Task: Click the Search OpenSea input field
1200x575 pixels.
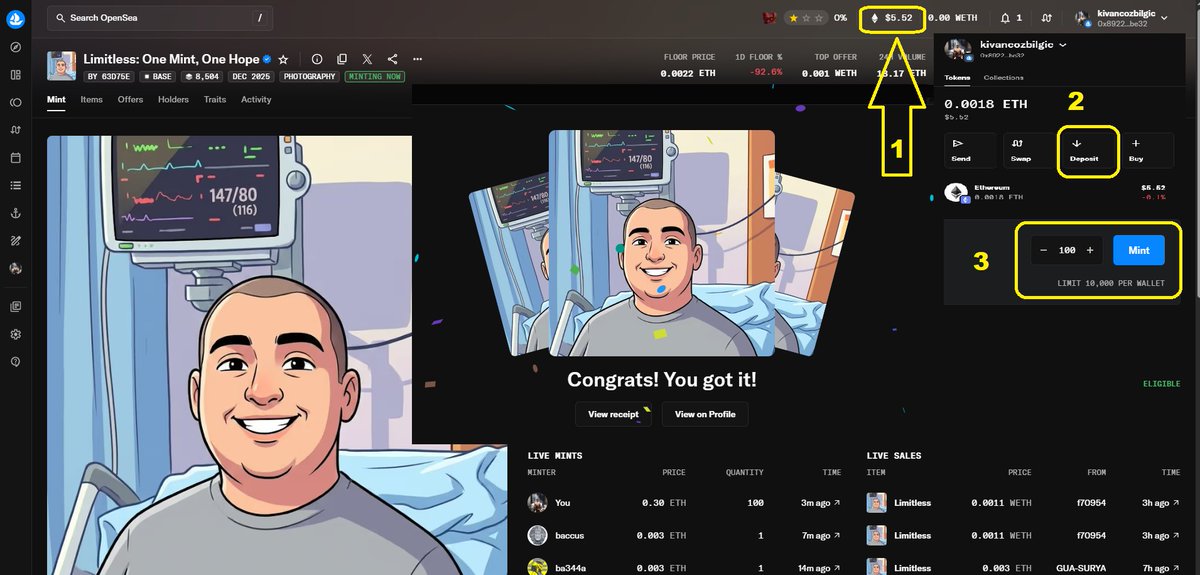Action: coord(160,18)
